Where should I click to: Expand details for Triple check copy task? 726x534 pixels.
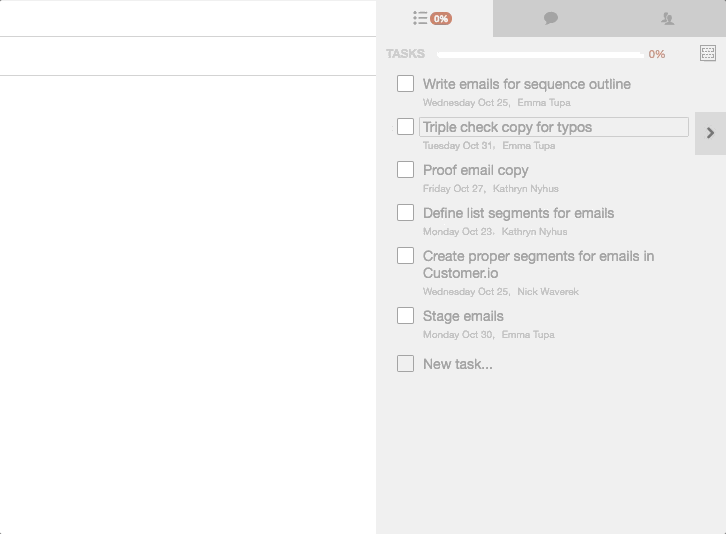(710, 133)
